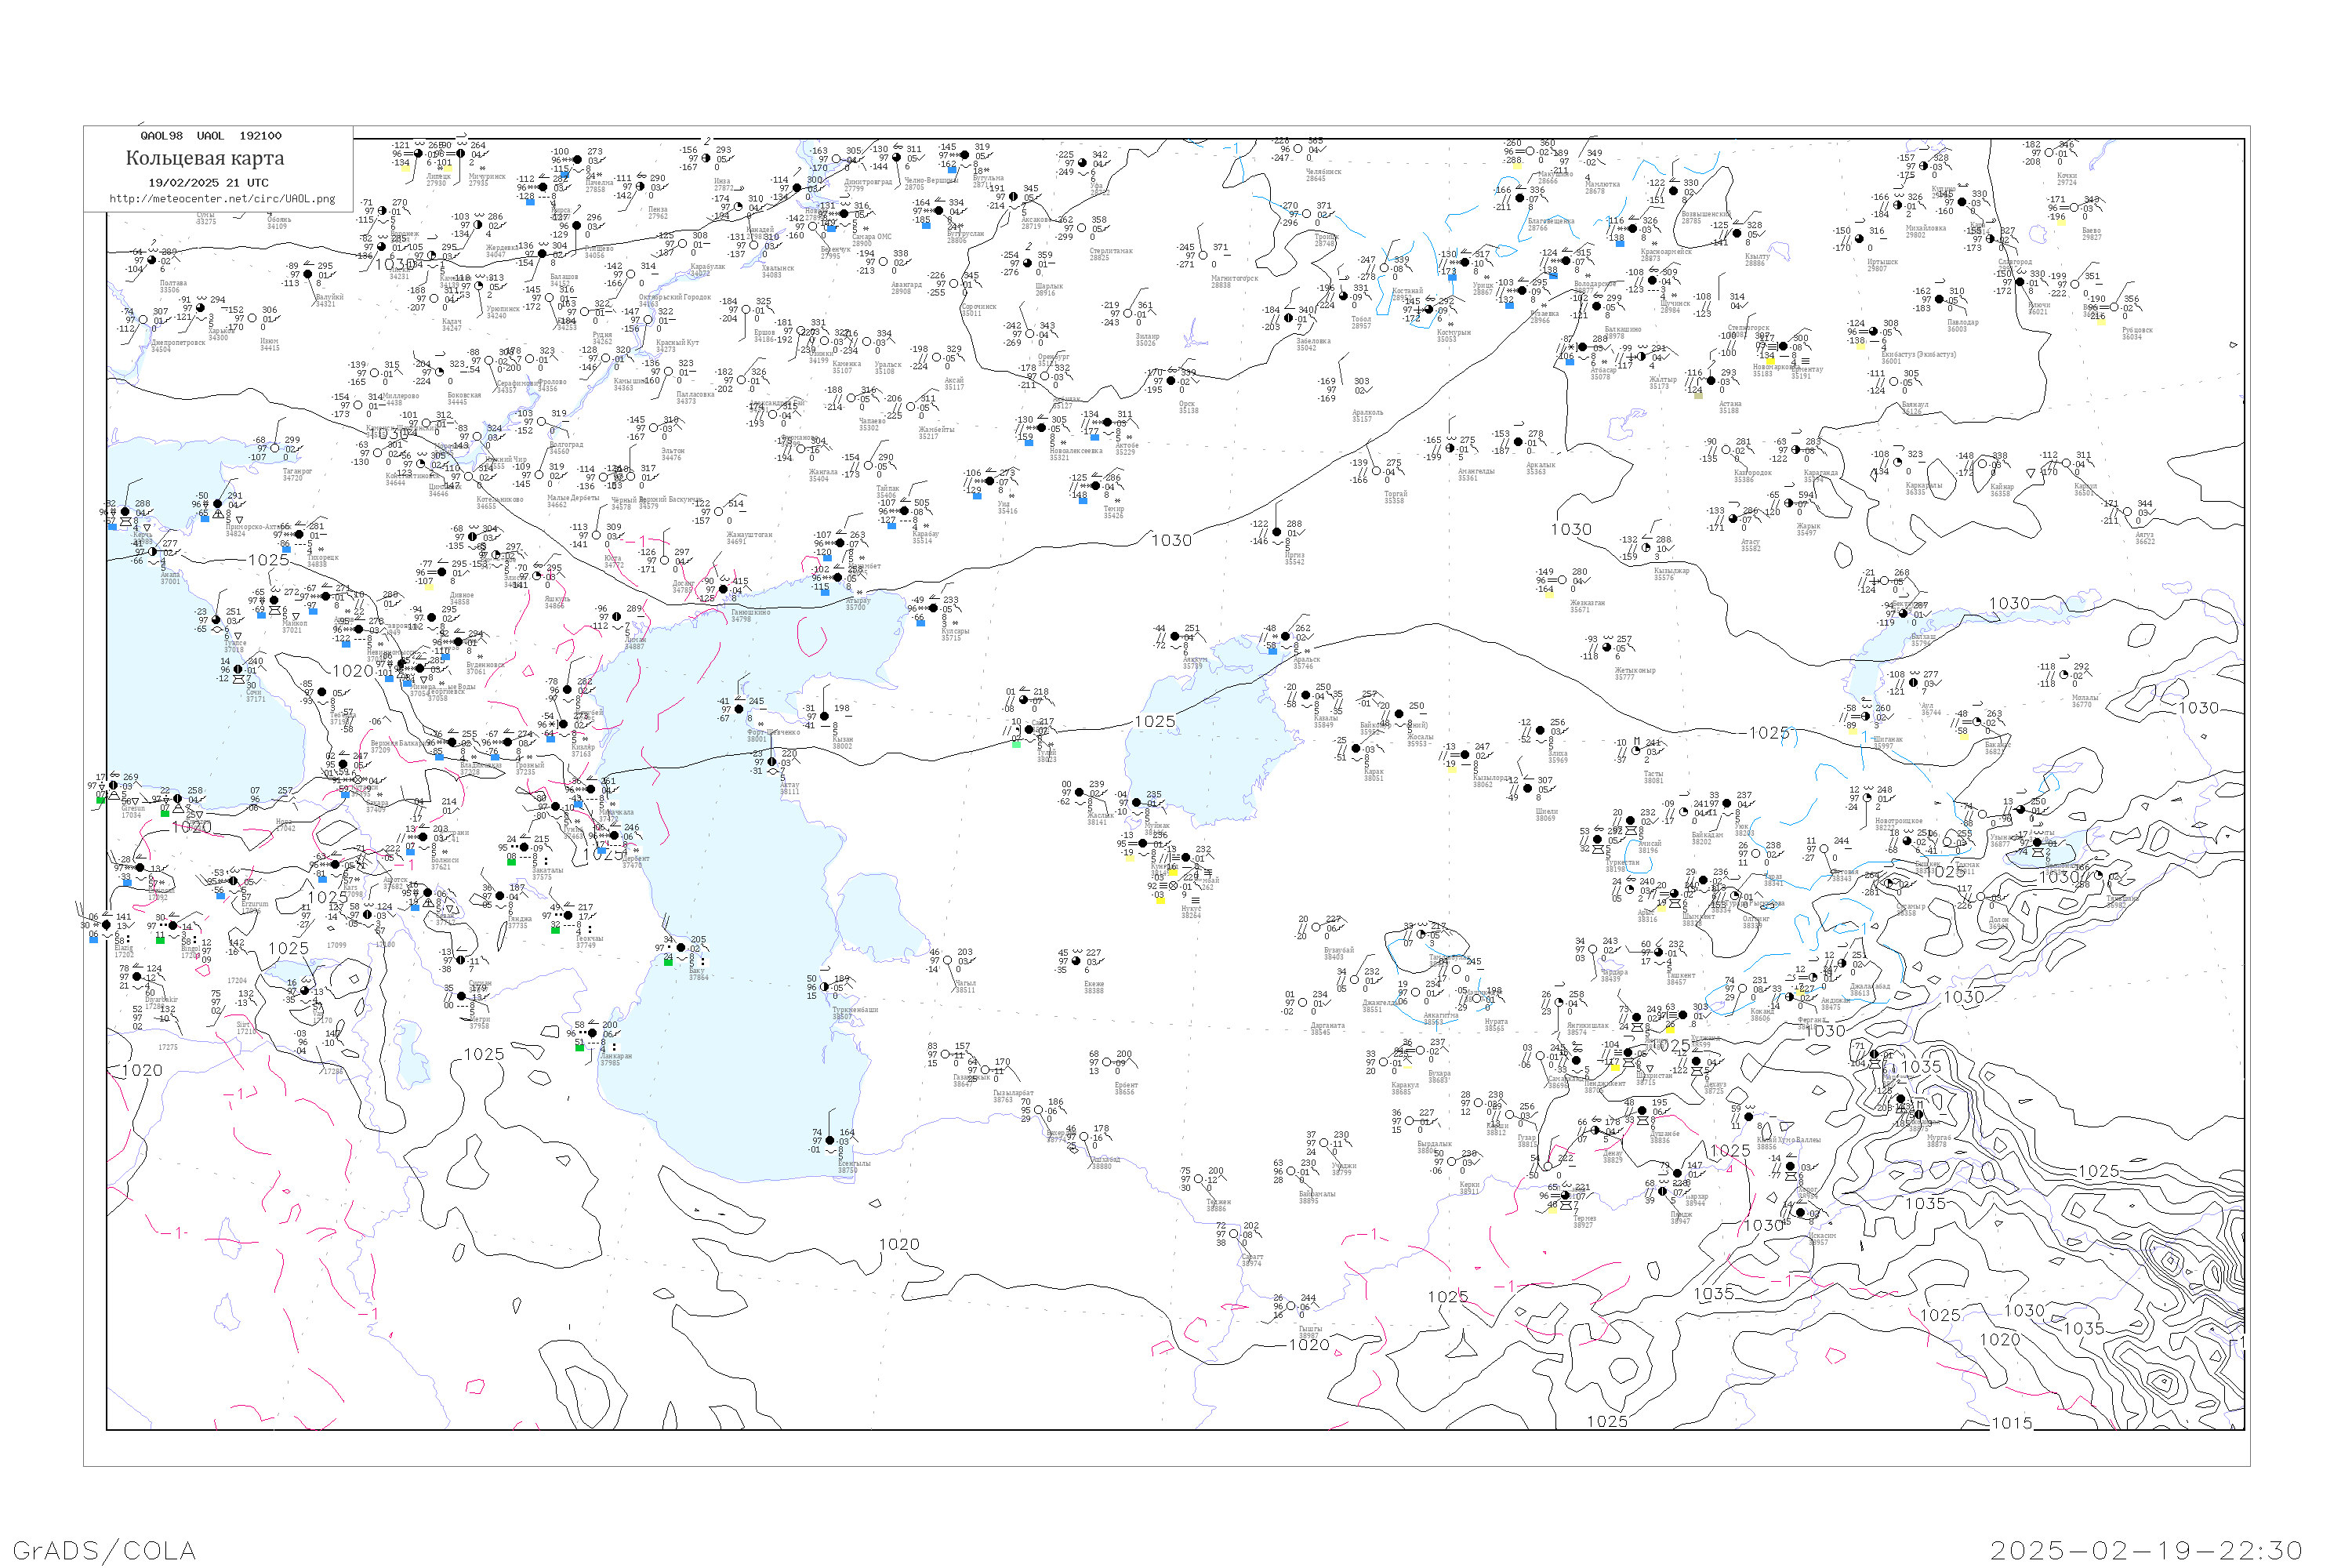This screenshot has width=2352, height=1568.
Task: Click the QAOL98 UAOL 192100 header text
Action: point(211,135)
